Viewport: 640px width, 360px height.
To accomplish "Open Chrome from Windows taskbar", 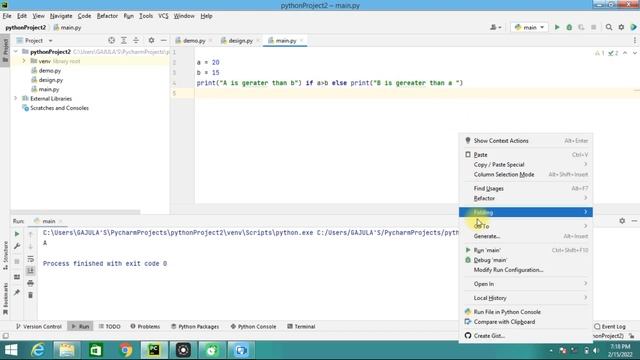I will tap(125, 350).
